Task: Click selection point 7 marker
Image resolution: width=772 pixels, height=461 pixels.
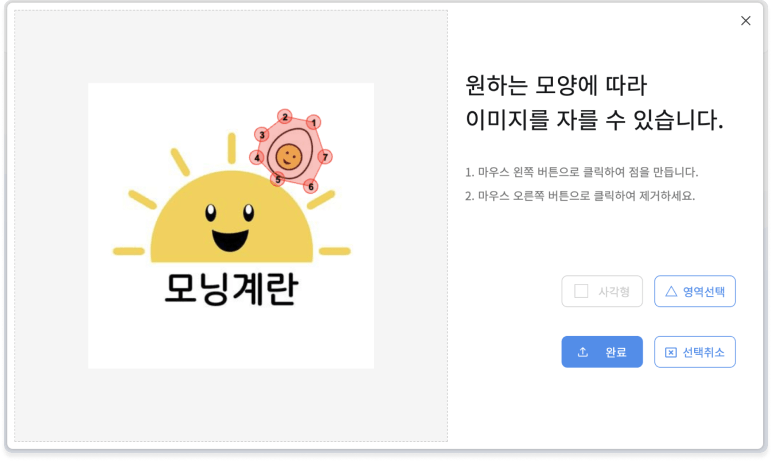Action: click(x=325, y=157)
